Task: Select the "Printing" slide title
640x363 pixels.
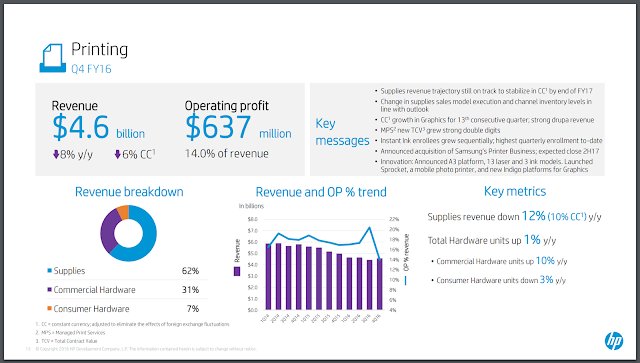Action: click(x=99, y=50)
